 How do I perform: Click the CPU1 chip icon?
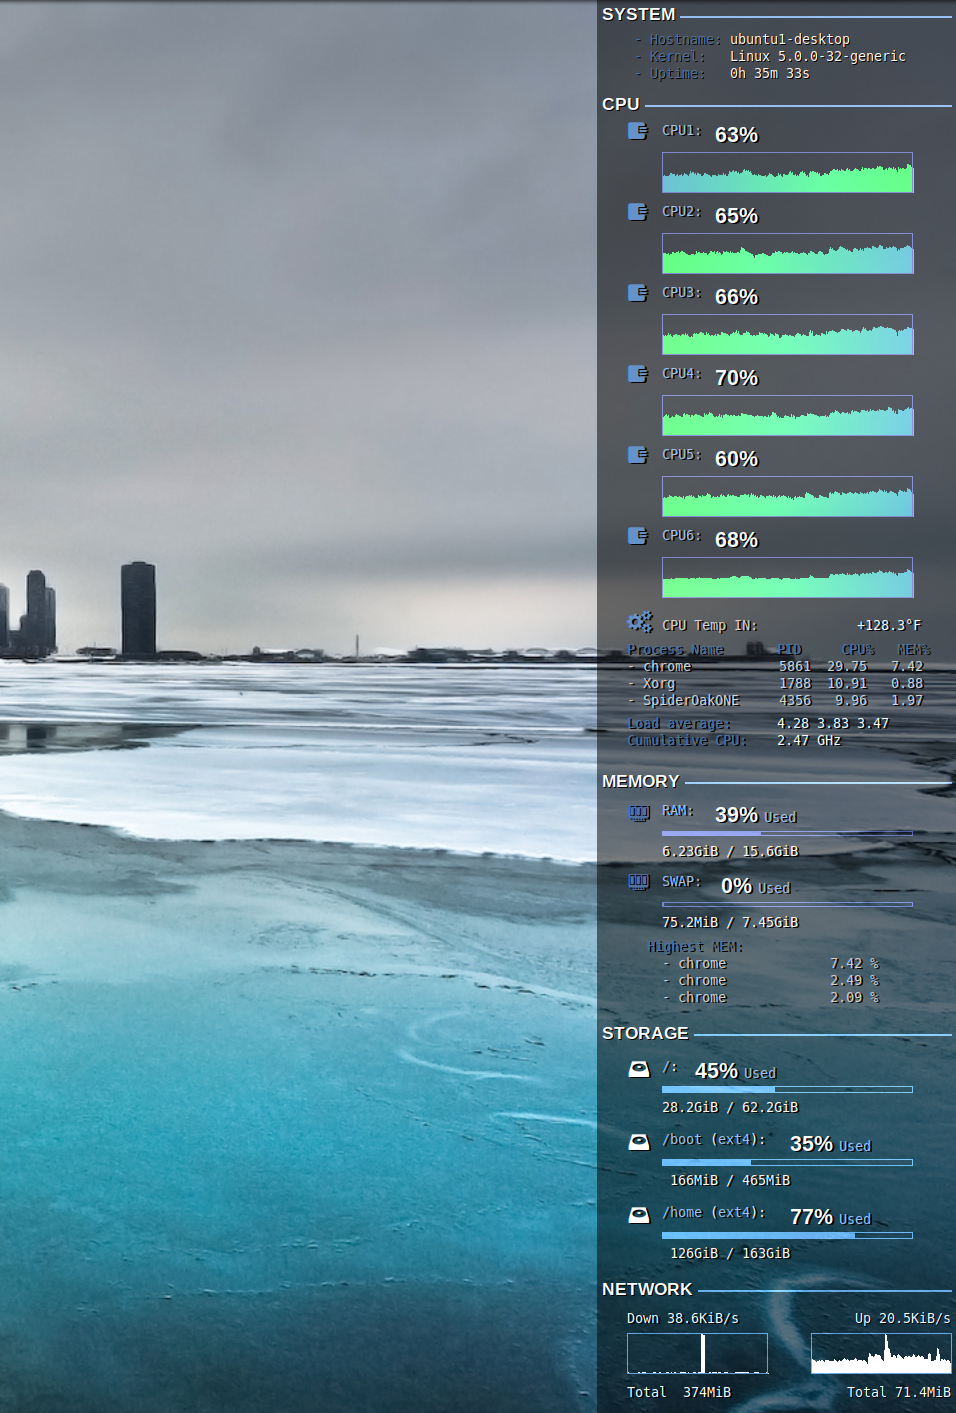pos(637,131)
